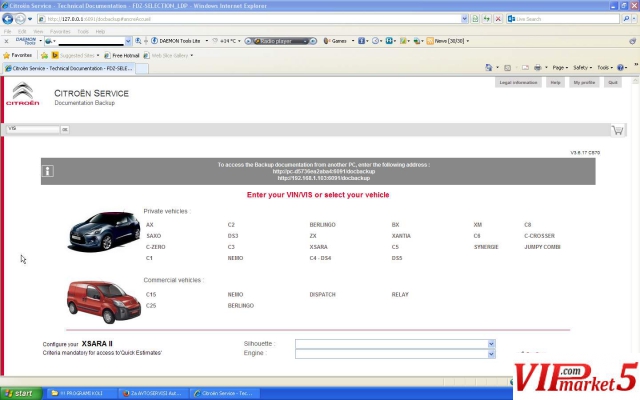Open the Page menu dropdown
The image size is (640, 400).
(x=560, y=67)
